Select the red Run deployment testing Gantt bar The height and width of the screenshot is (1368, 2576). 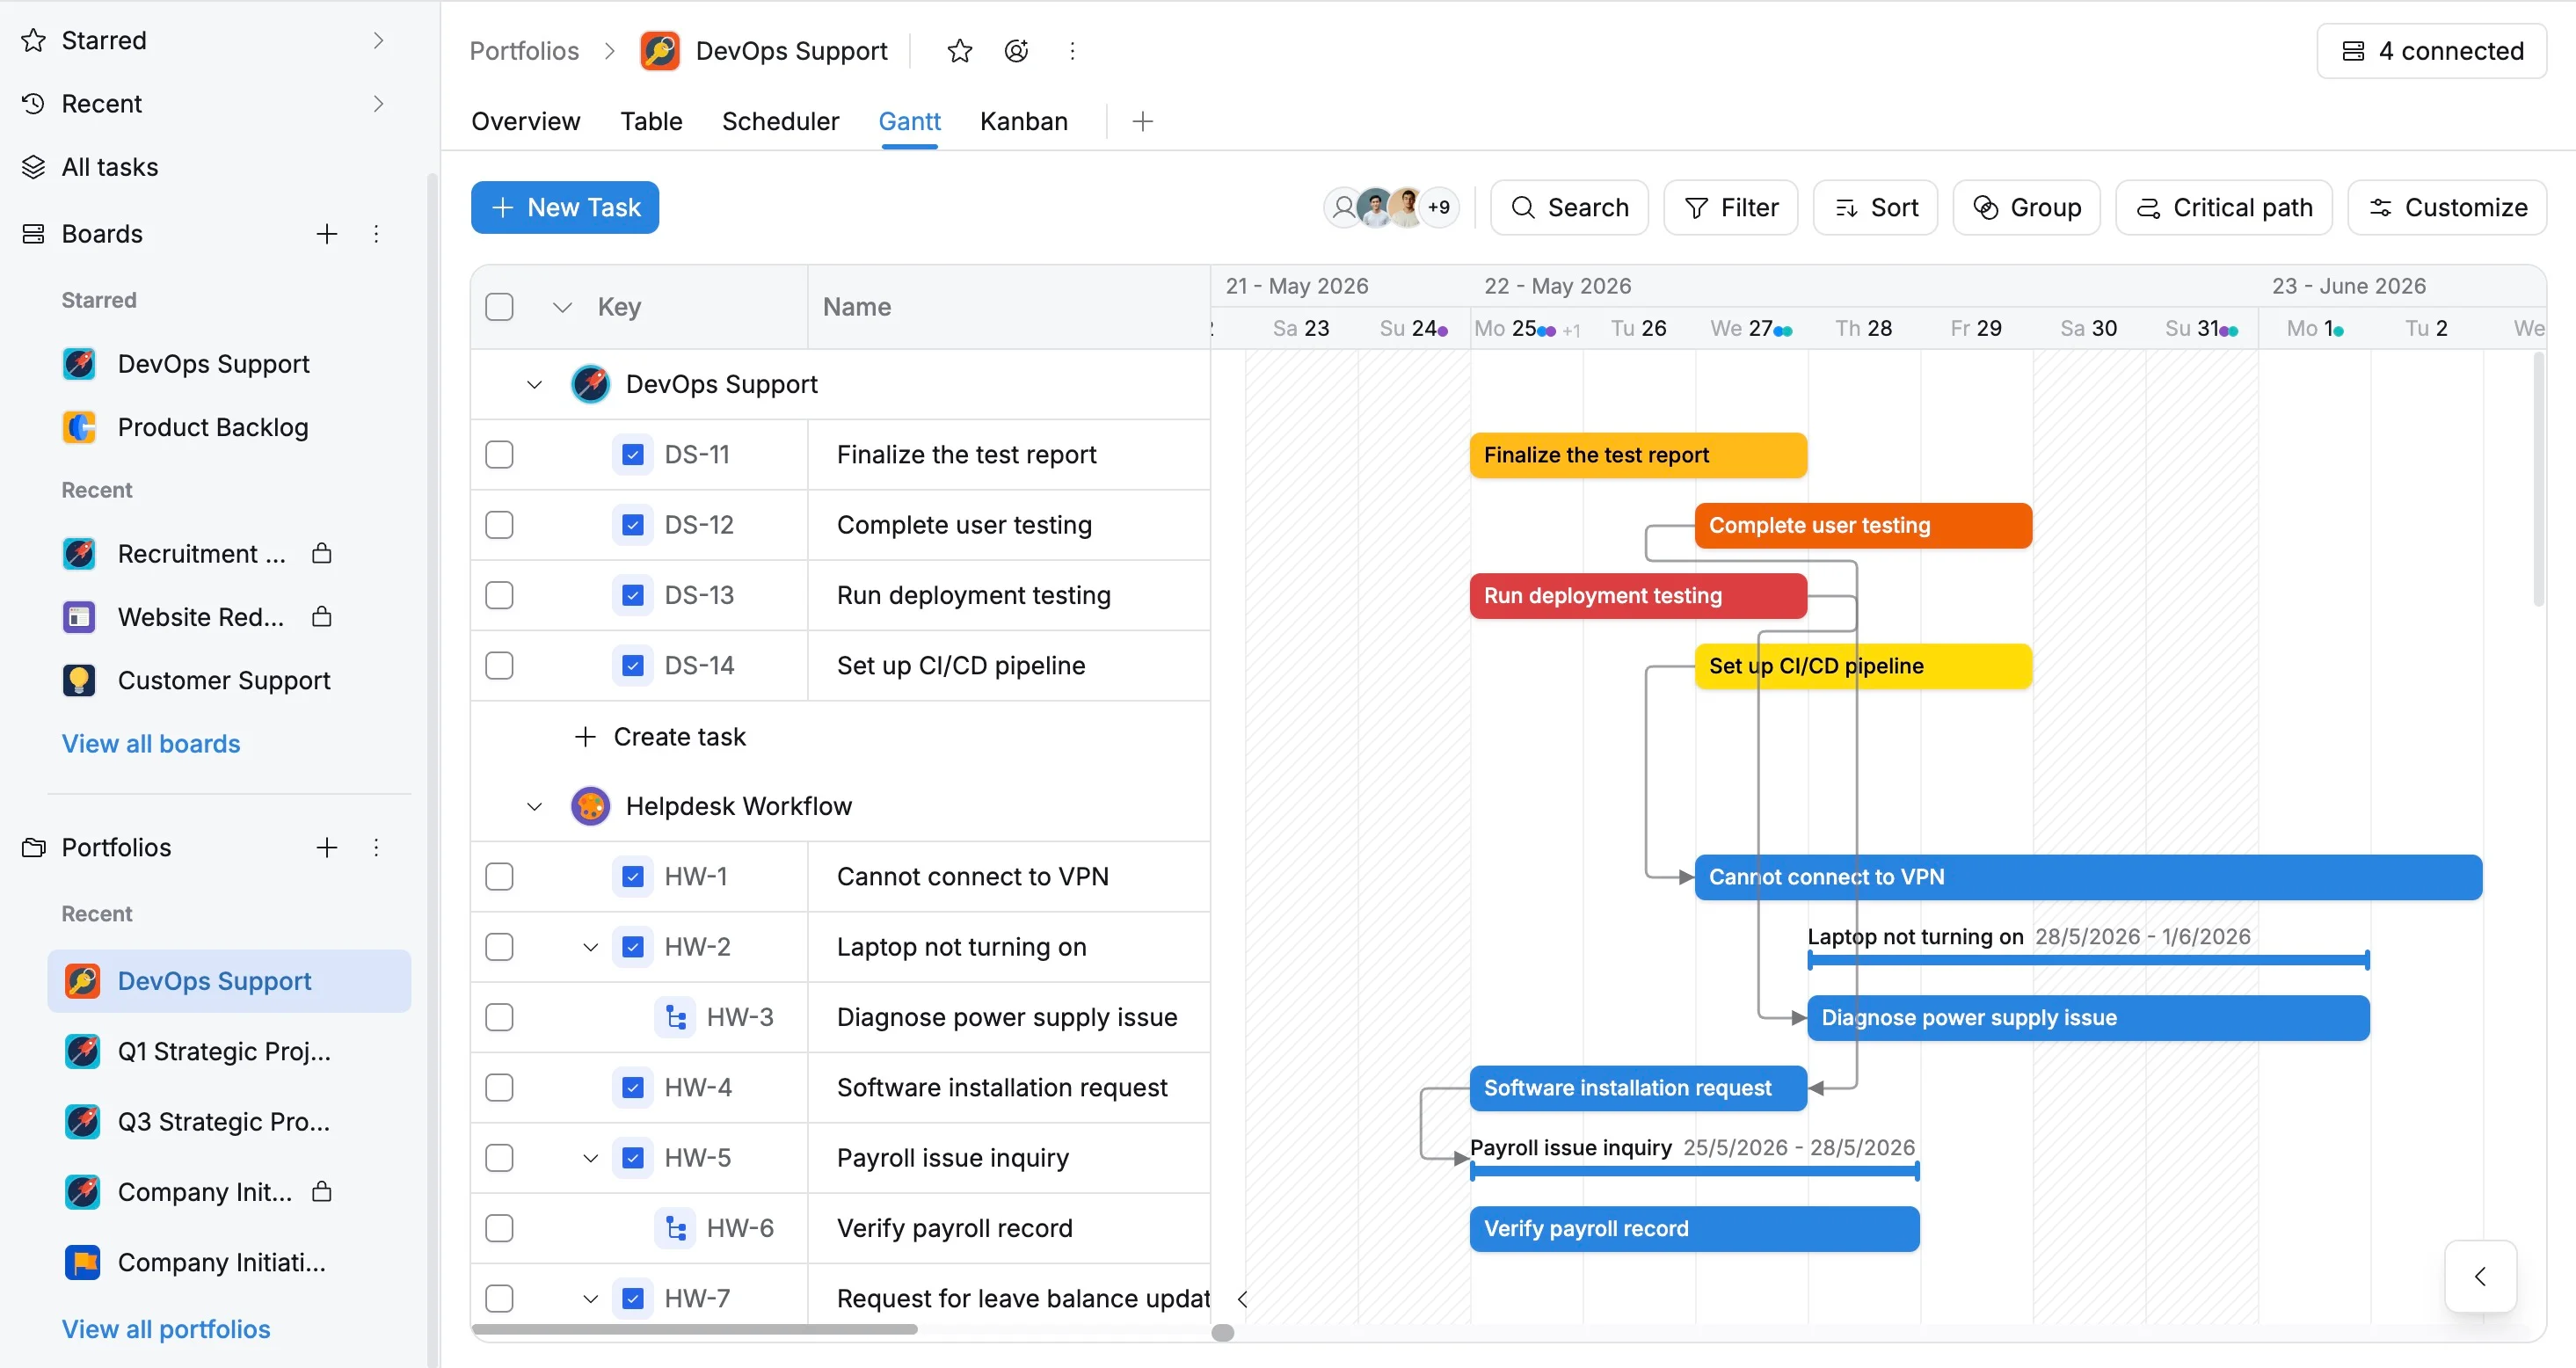[1638, 596]
